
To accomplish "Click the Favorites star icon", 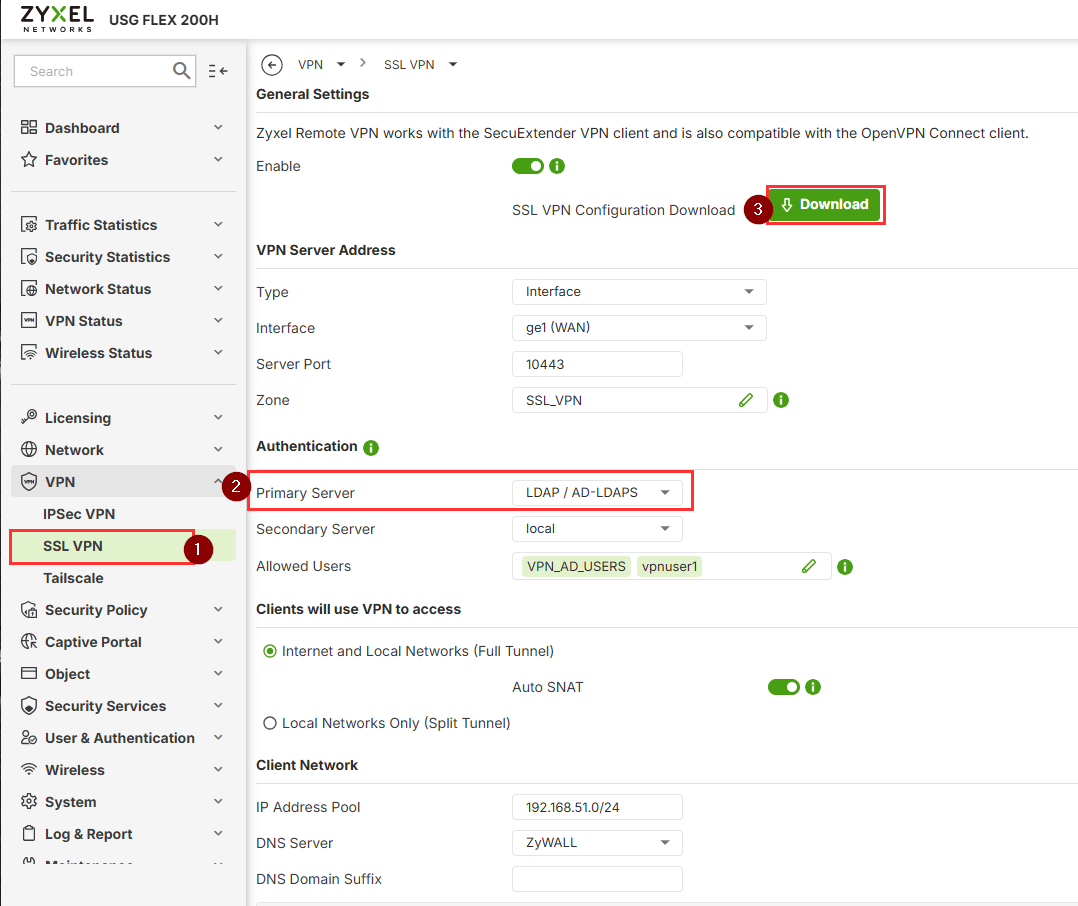I will point(29,159).
